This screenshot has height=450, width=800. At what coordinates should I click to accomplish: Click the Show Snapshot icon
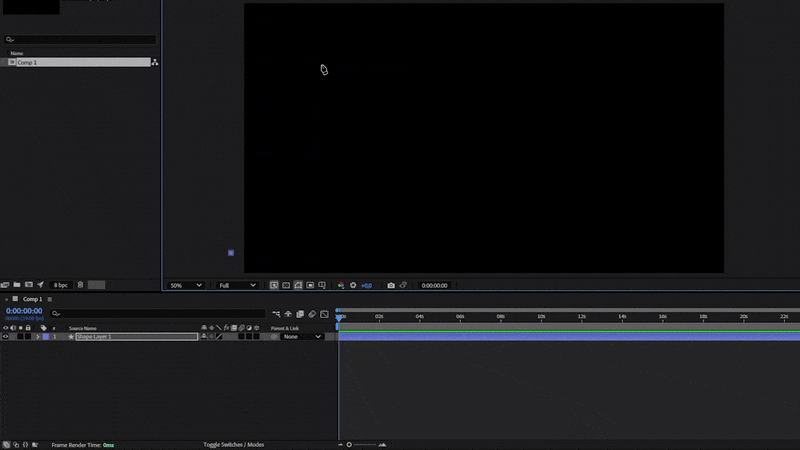pyautogui.click(x=403, y=285)
